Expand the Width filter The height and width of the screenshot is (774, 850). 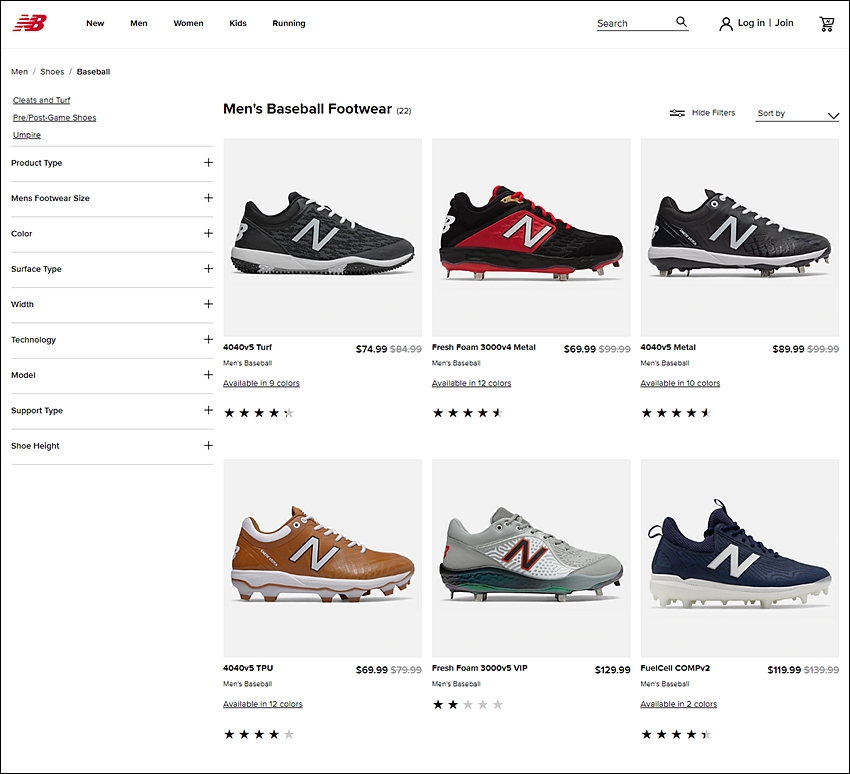pos(112,304)
